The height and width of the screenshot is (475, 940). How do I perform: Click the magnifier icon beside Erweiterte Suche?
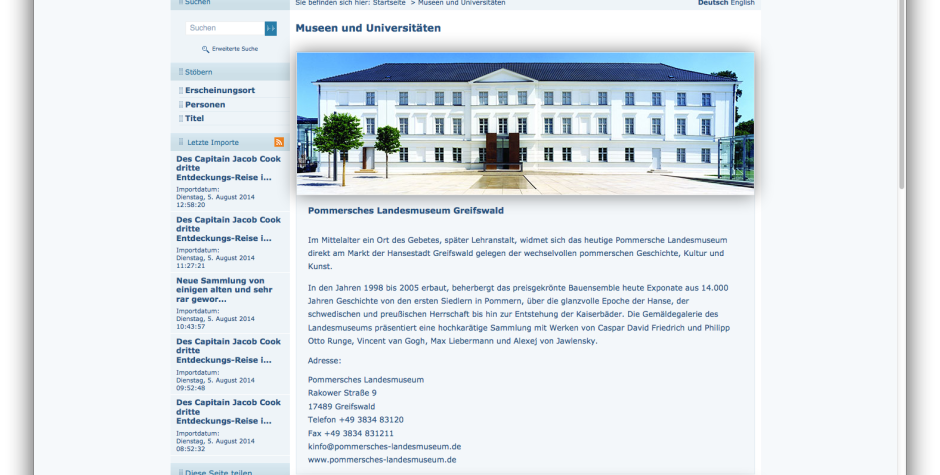206,49
